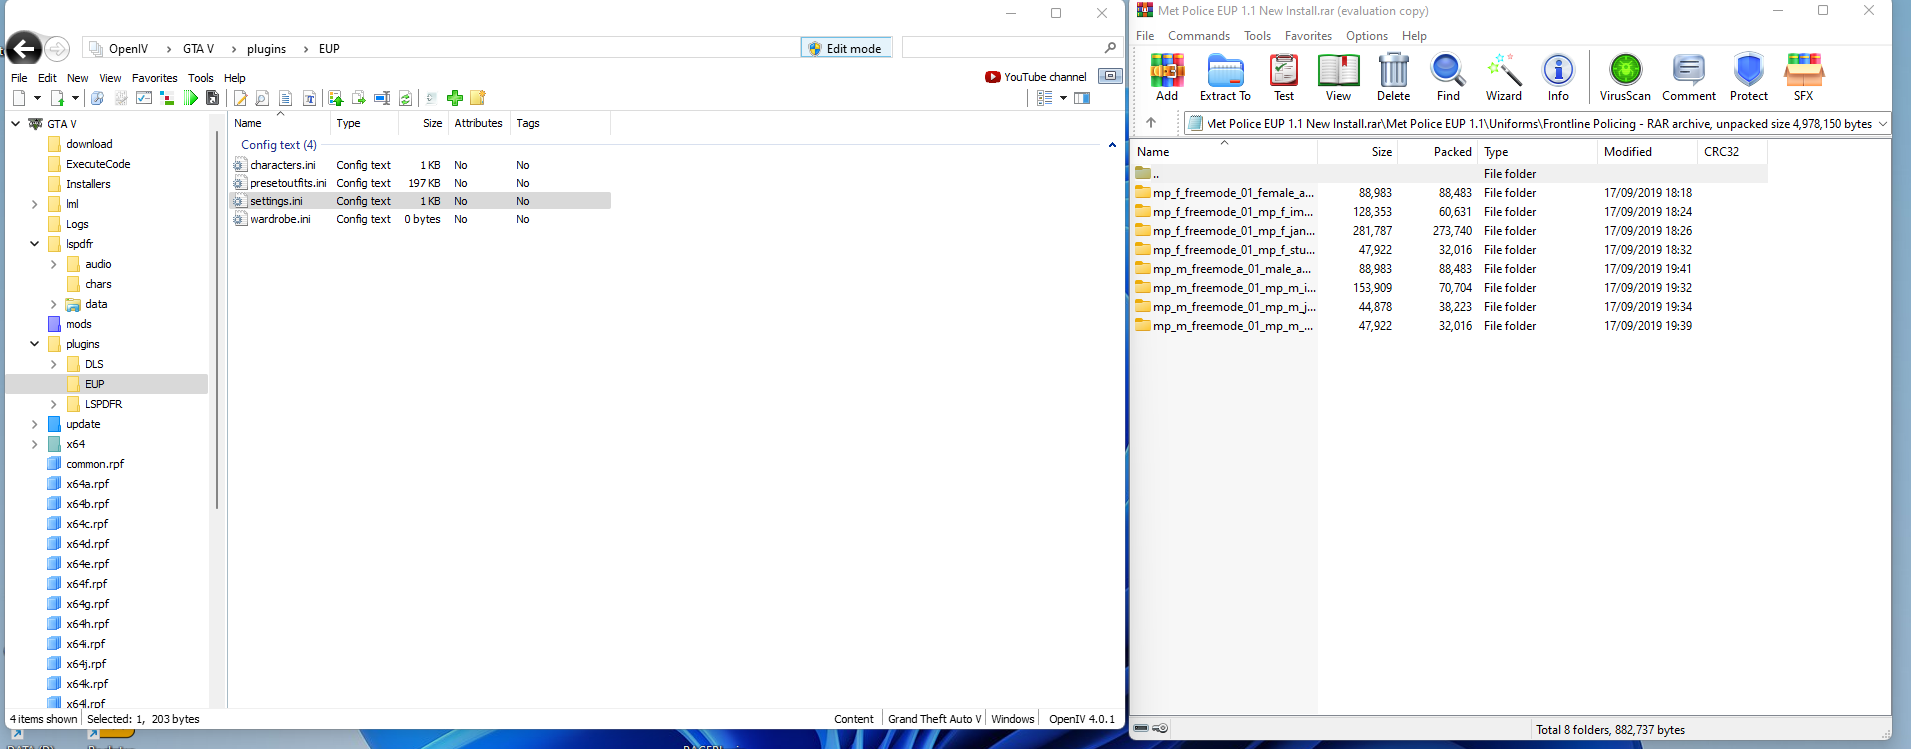The height and width of the screenshot is (749, 1911).
Task: Click OpenIV magnifier document search icon
Action: [x=262, y=98]
